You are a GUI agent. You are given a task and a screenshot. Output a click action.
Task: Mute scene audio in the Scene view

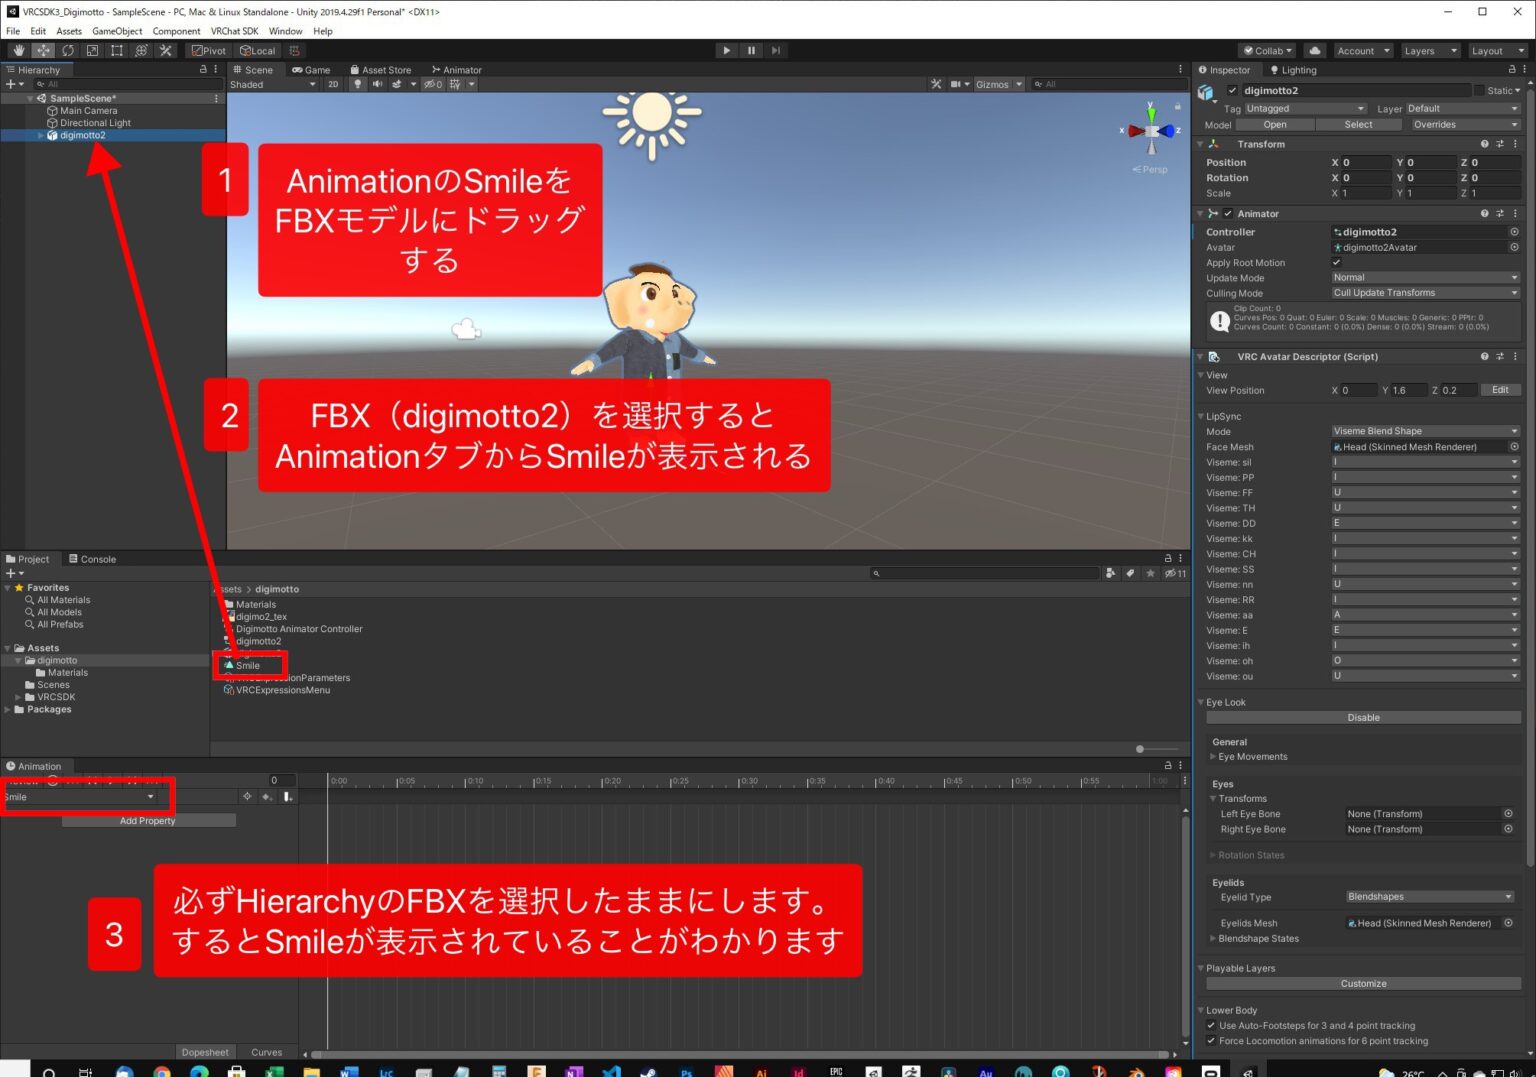tap(377, 84)
